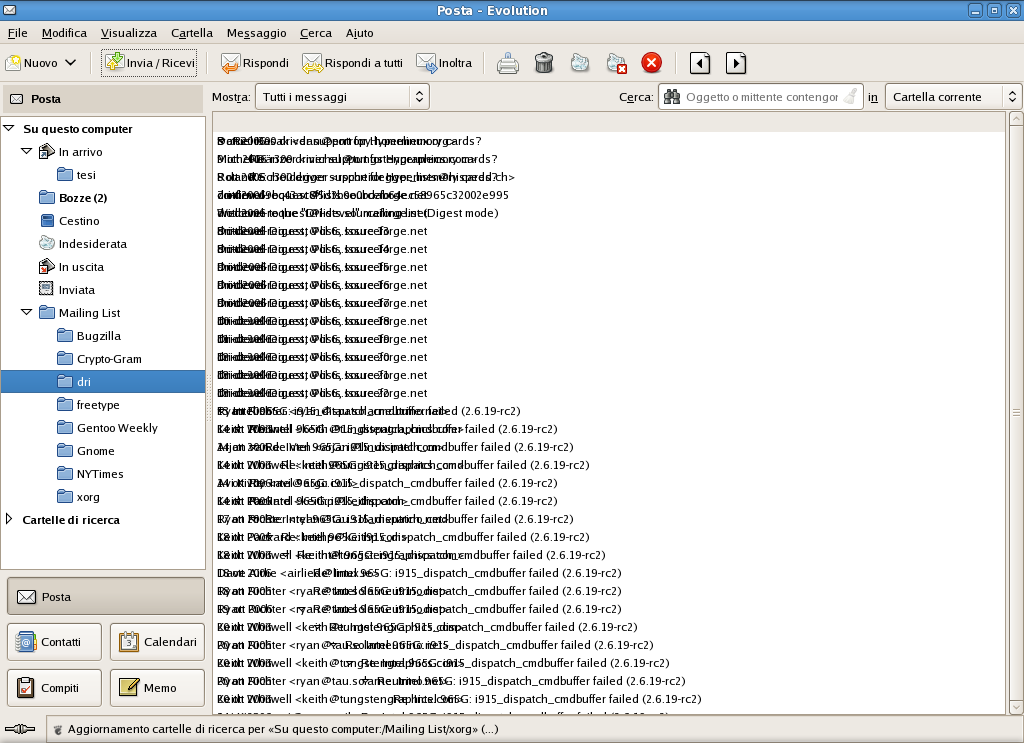This screenshot has width=1024, height=744.
Task: Click the Invia / Ricevi button
Action: click(x=149, y=63)
